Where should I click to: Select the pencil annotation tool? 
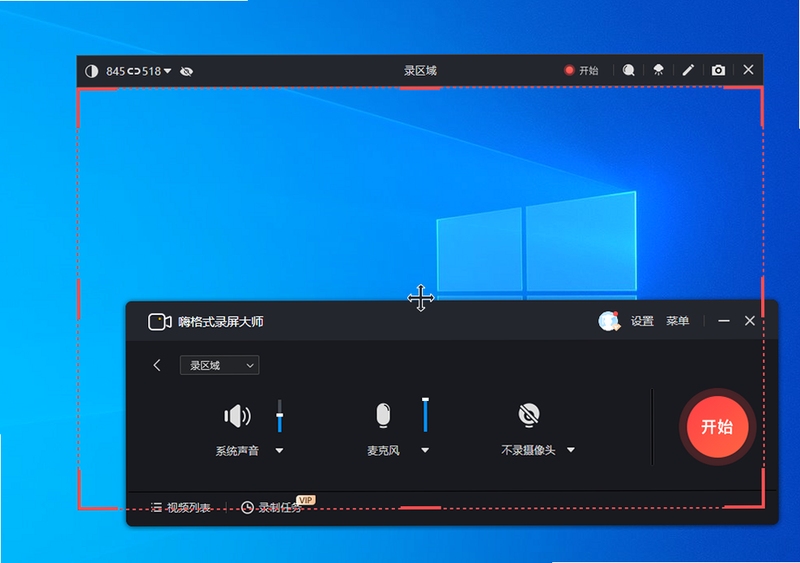[688, 70]
